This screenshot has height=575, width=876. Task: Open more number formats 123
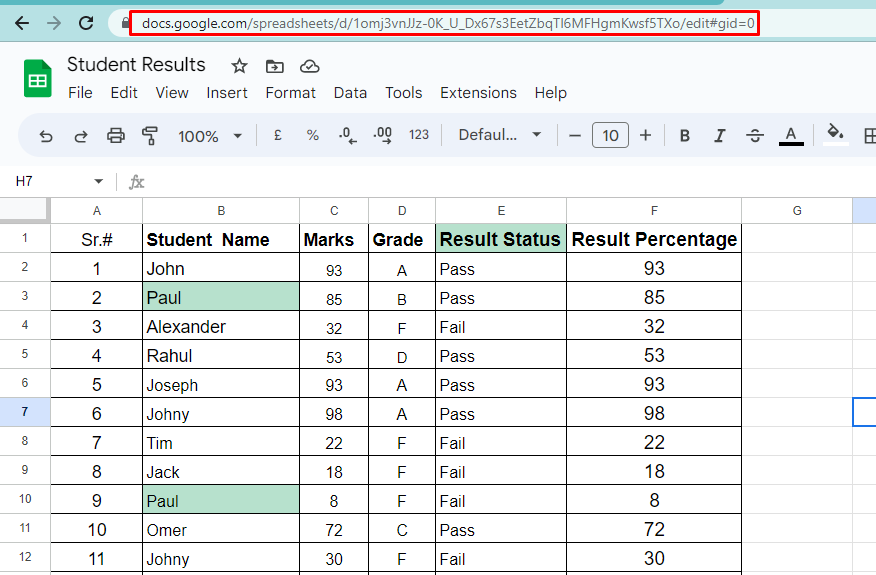coord(418,135)
